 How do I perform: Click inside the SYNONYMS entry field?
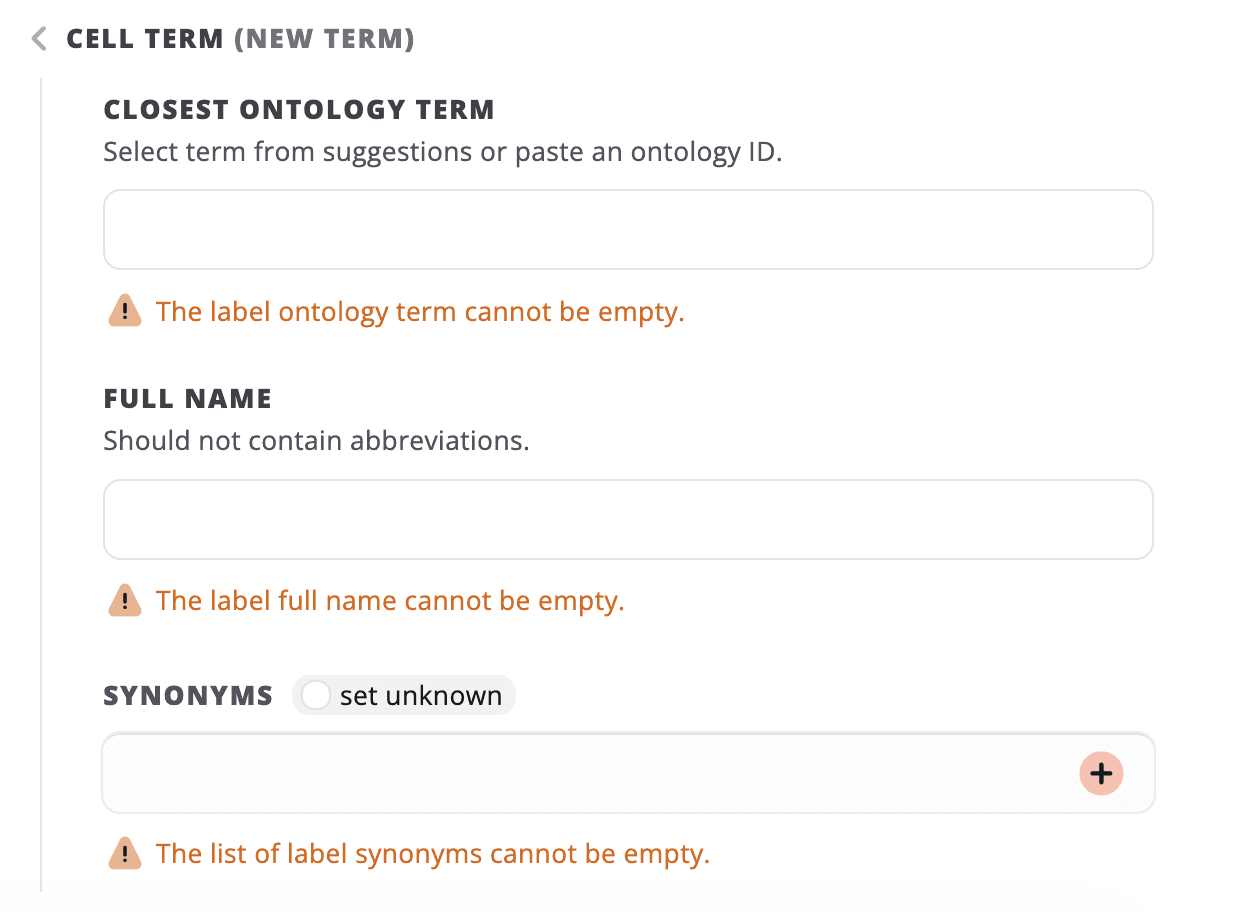point(550,773)
